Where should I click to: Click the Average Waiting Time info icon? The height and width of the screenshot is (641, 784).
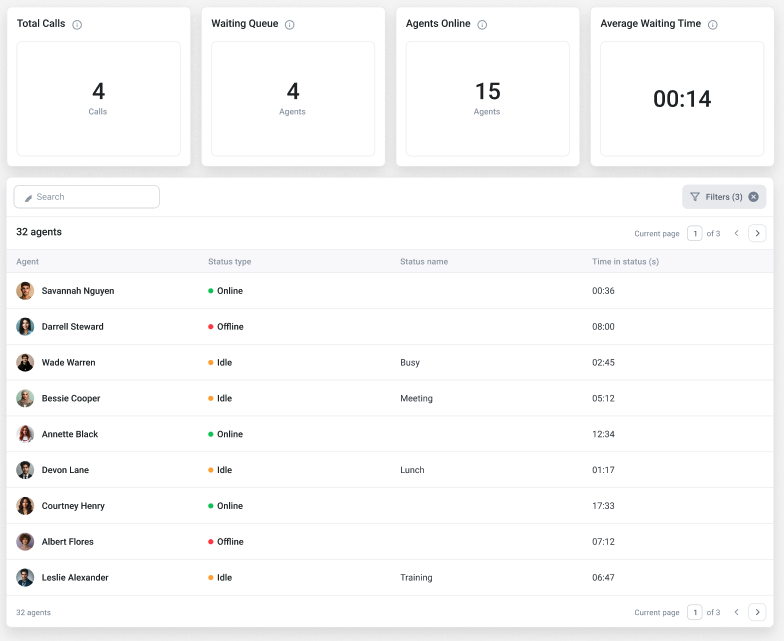coord(713,25)
